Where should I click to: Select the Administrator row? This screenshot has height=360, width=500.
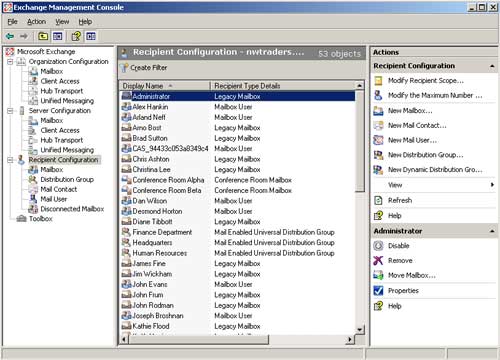pos(237,96)
